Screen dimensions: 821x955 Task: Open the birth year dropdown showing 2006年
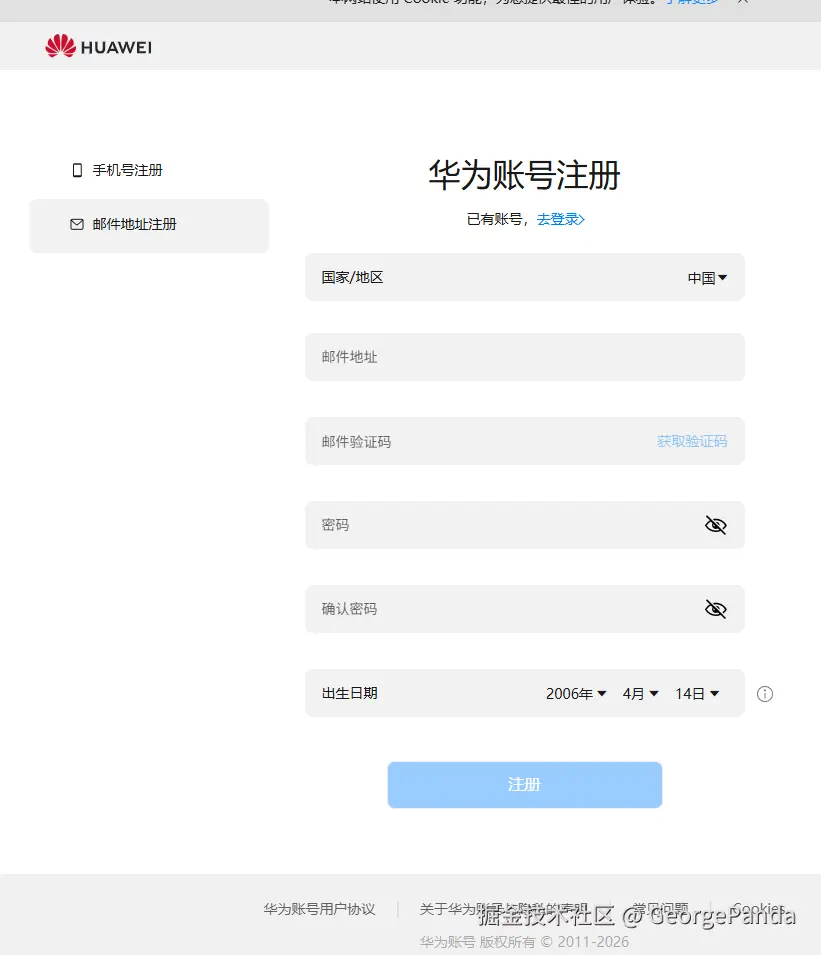point(576,693)
